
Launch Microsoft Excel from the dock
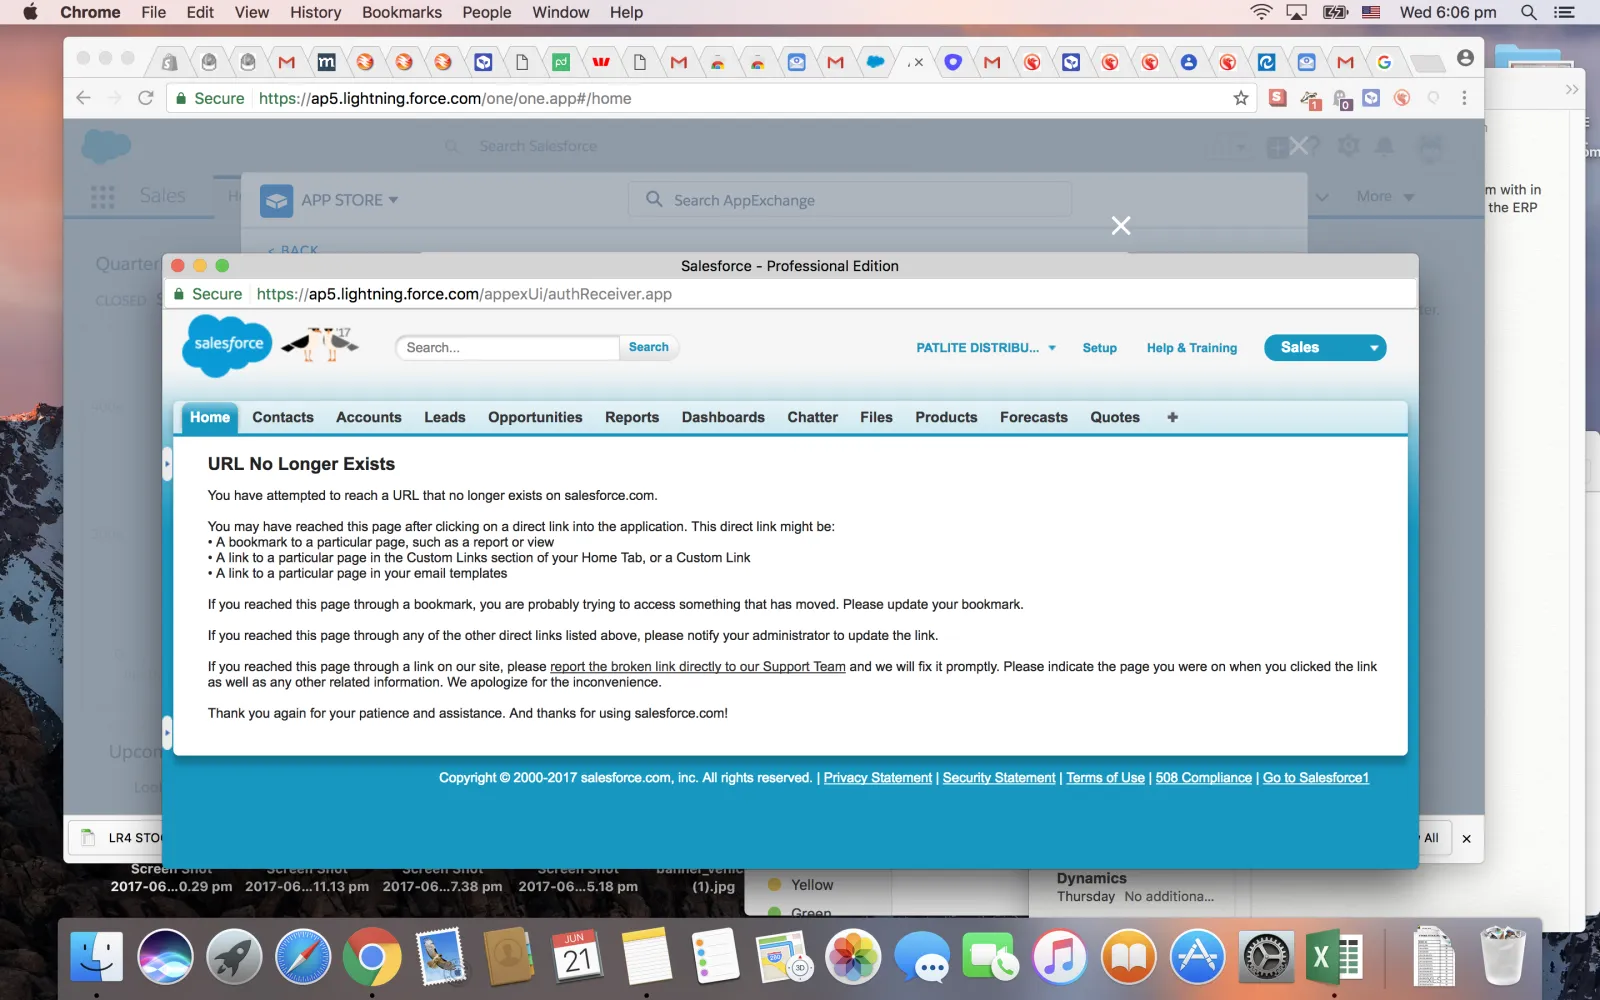click(x=1333, y=957)
